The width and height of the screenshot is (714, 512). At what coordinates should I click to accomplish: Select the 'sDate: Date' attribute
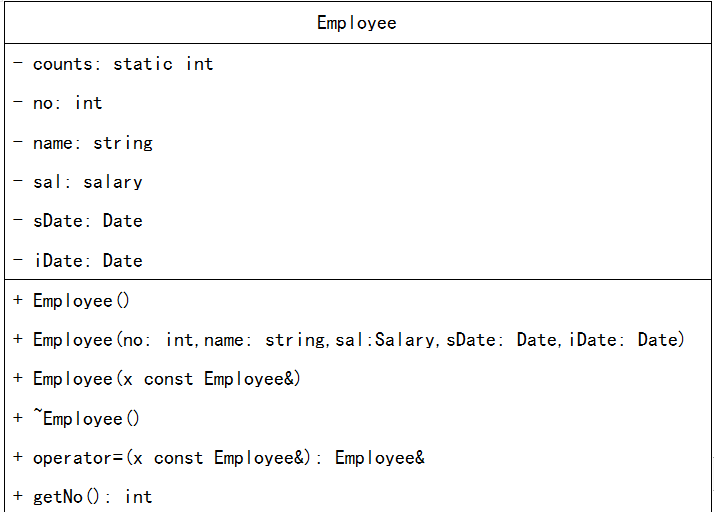pyautogui.click(x=78, y=221)
